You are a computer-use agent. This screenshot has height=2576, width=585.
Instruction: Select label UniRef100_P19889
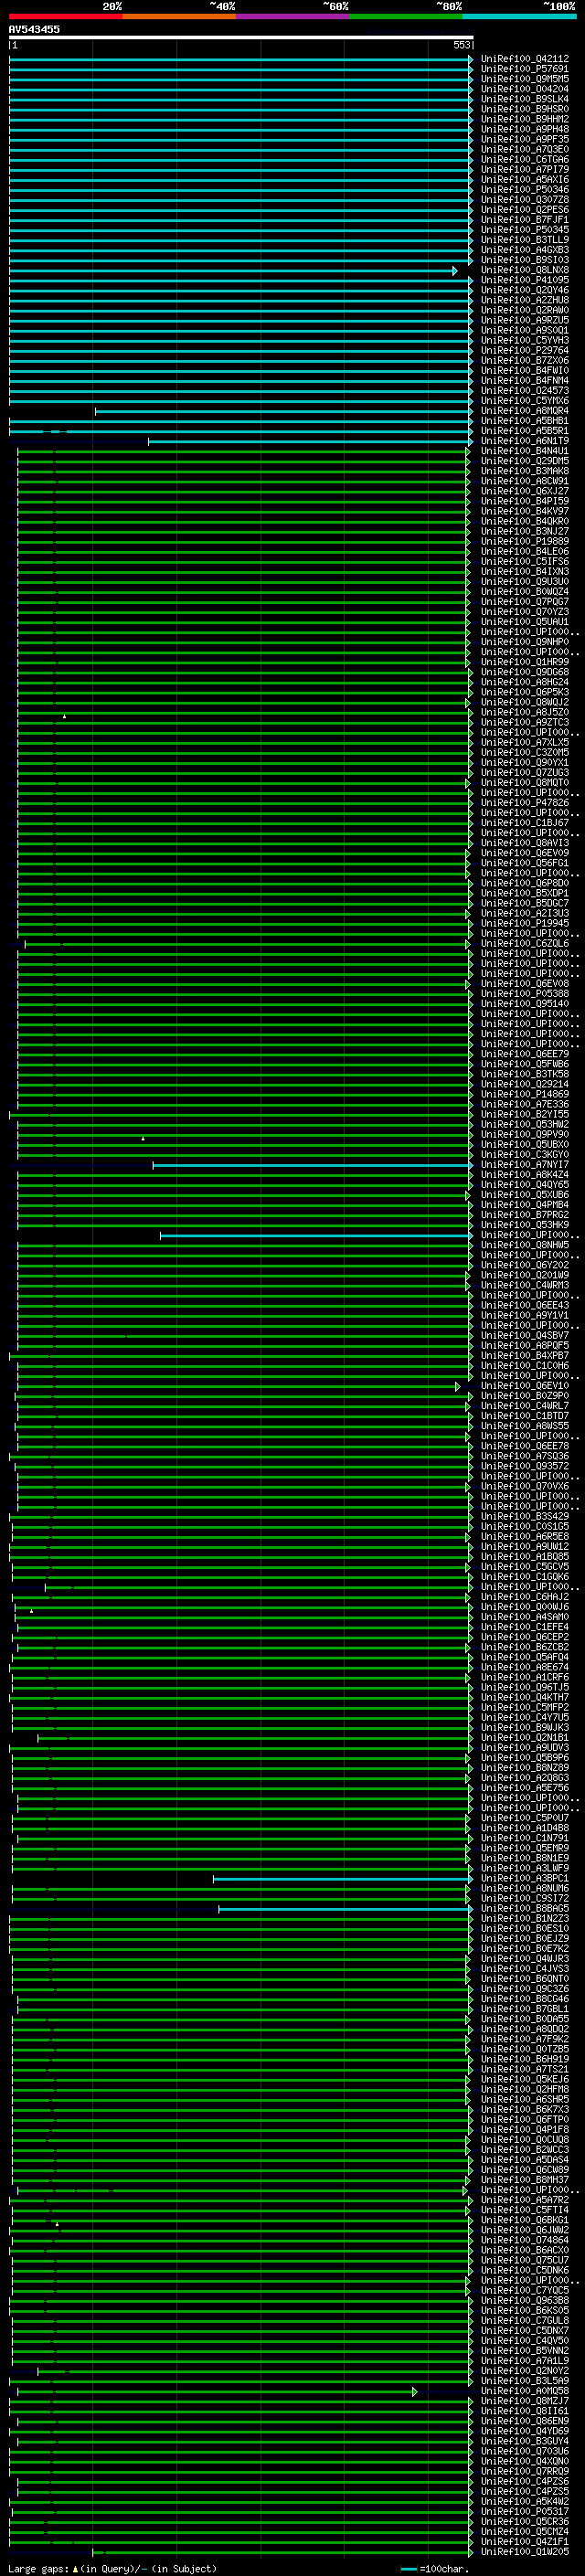525,541
